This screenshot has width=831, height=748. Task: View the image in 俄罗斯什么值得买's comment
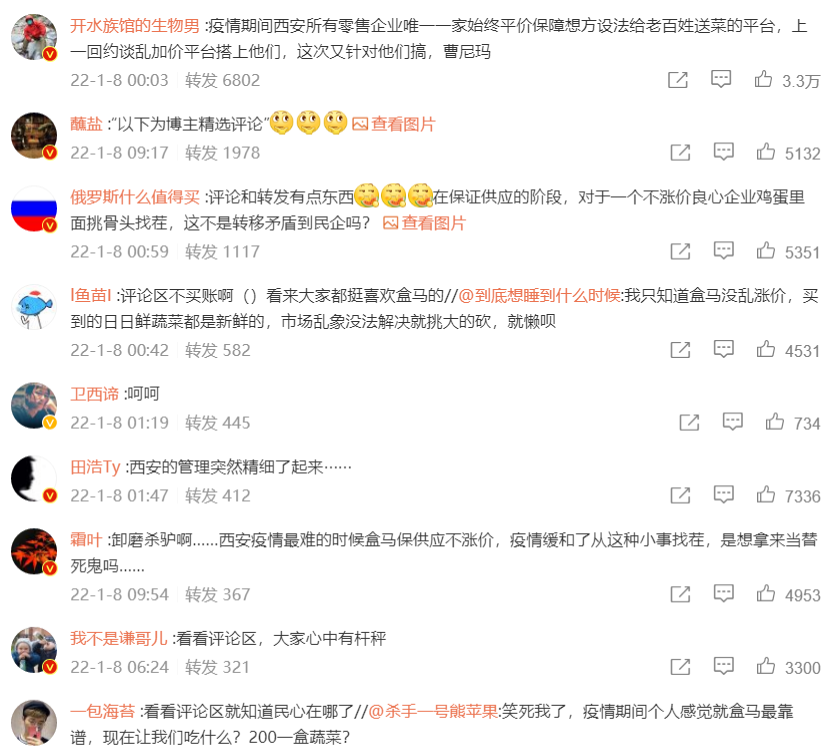tap(425, 223)
